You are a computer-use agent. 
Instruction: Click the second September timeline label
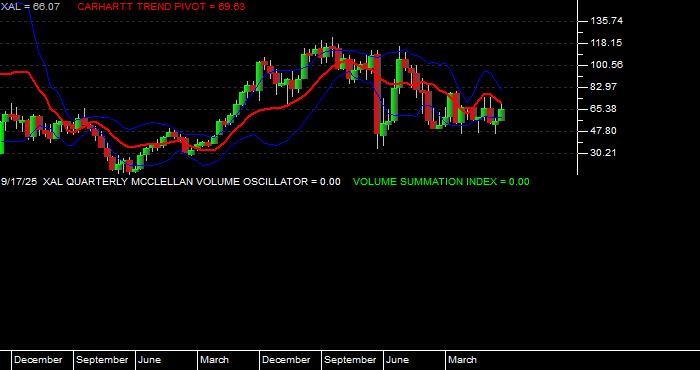point(350,360)
